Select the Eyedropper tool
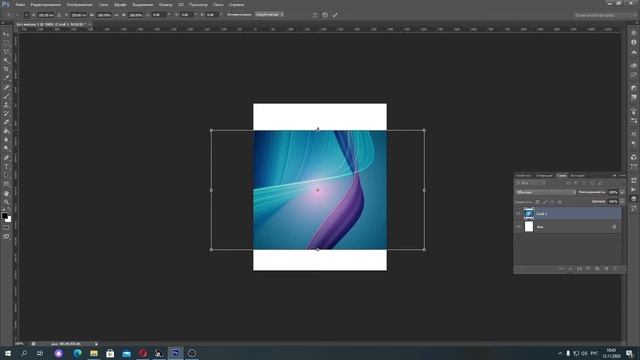This screenshot has height=360, width=640. [6, 78]
